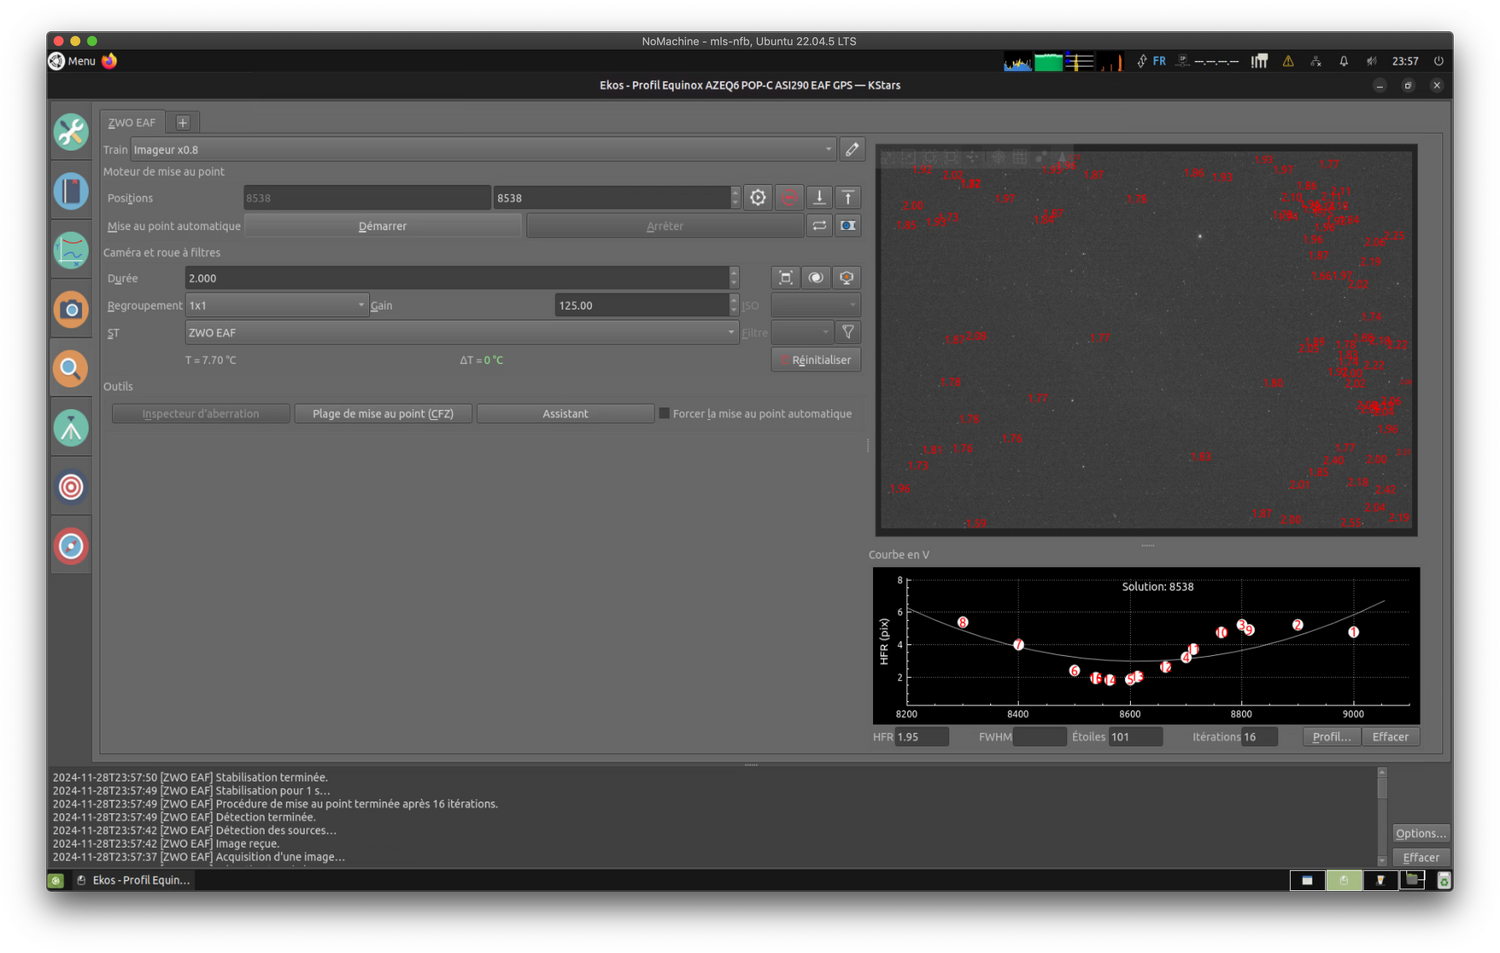Open the ST dropdown showing ZWO EAF
The width and height of the screenshot is (1500, 953).
click(x=460, y=333)
